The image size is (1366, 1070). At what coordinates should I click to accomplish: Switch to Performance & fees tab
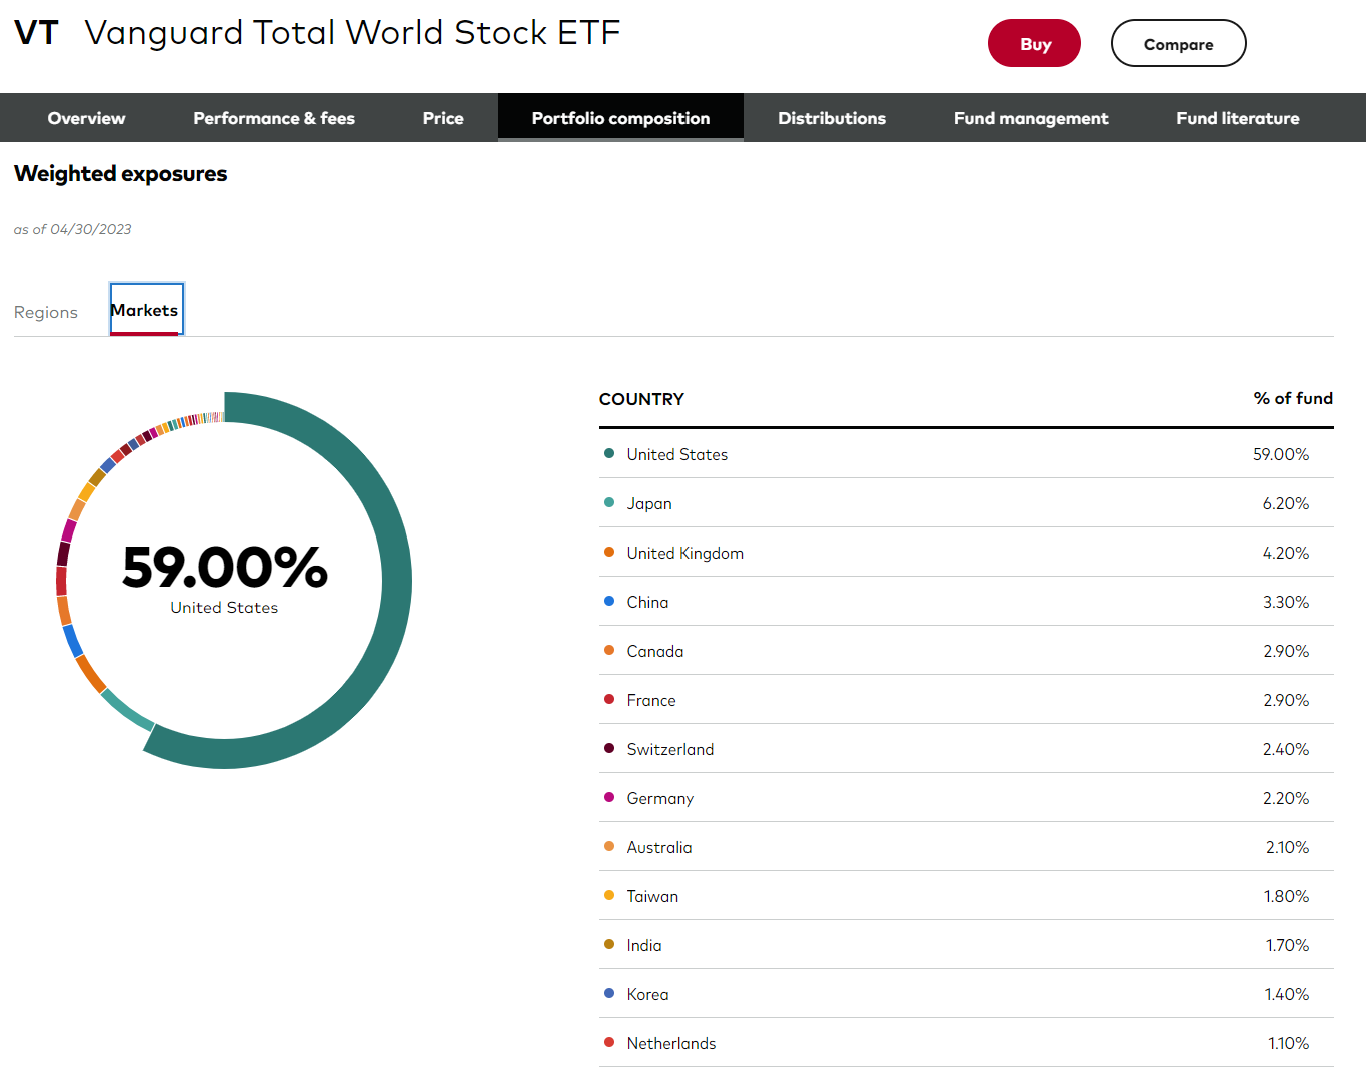point(274,118)
